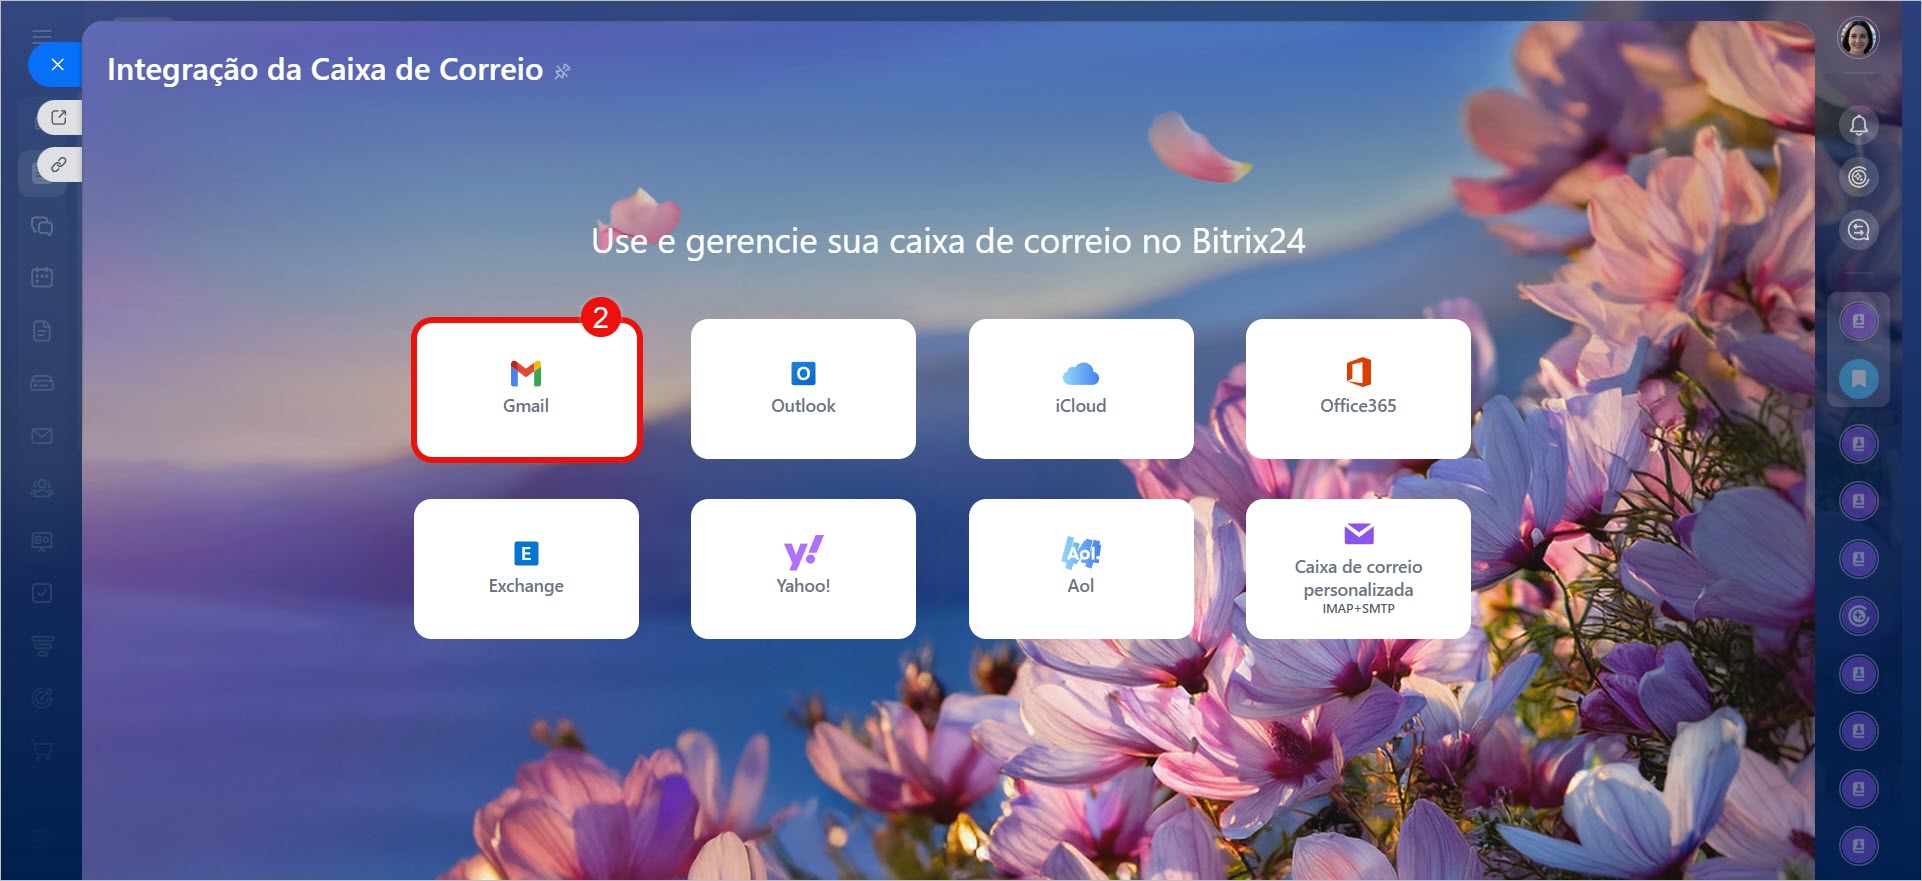
Task: Open custom IMAP+SMTP mailbox setup
Action: tap(1357, 569)
